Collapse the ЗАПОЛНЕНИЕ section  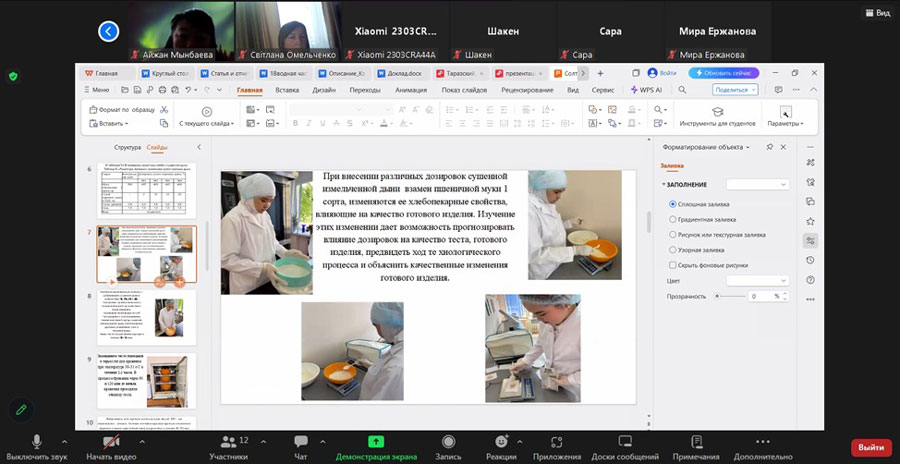664,185
